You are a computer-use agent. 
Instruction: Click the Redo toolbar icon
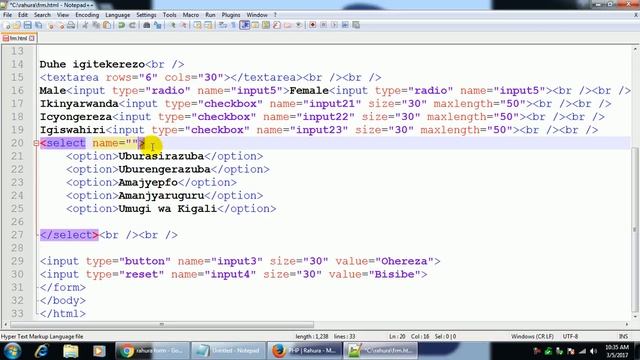[x=133, y=25]
